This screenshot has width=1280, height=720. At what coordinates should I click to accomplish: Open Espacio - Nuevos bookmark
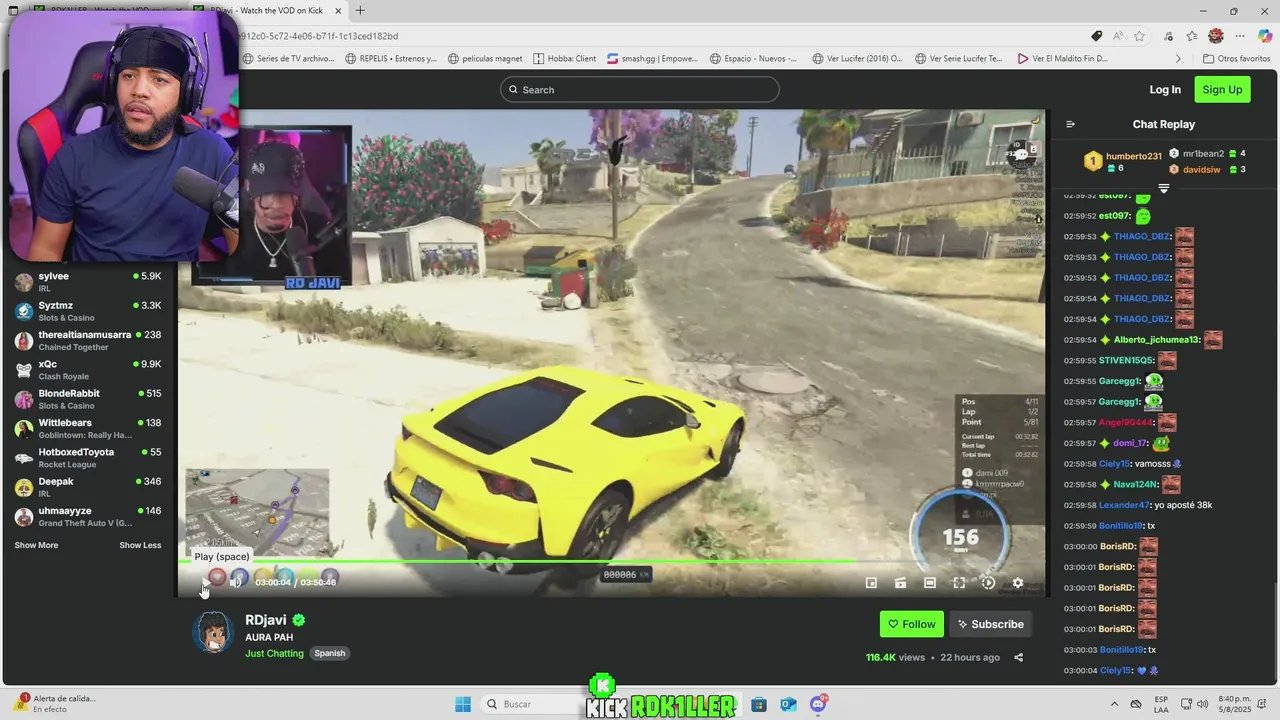coord(754,59)
